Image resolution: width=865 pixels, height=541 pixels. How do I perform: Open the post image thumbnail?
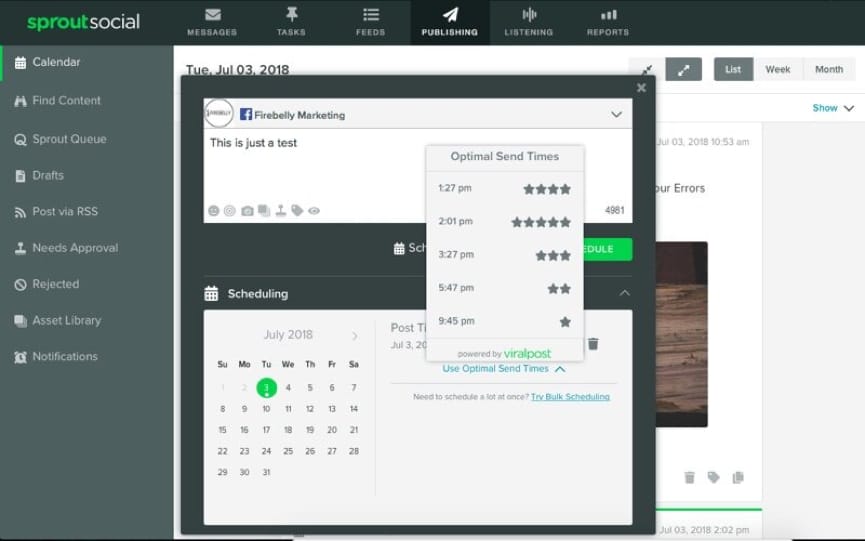(682, 334)
